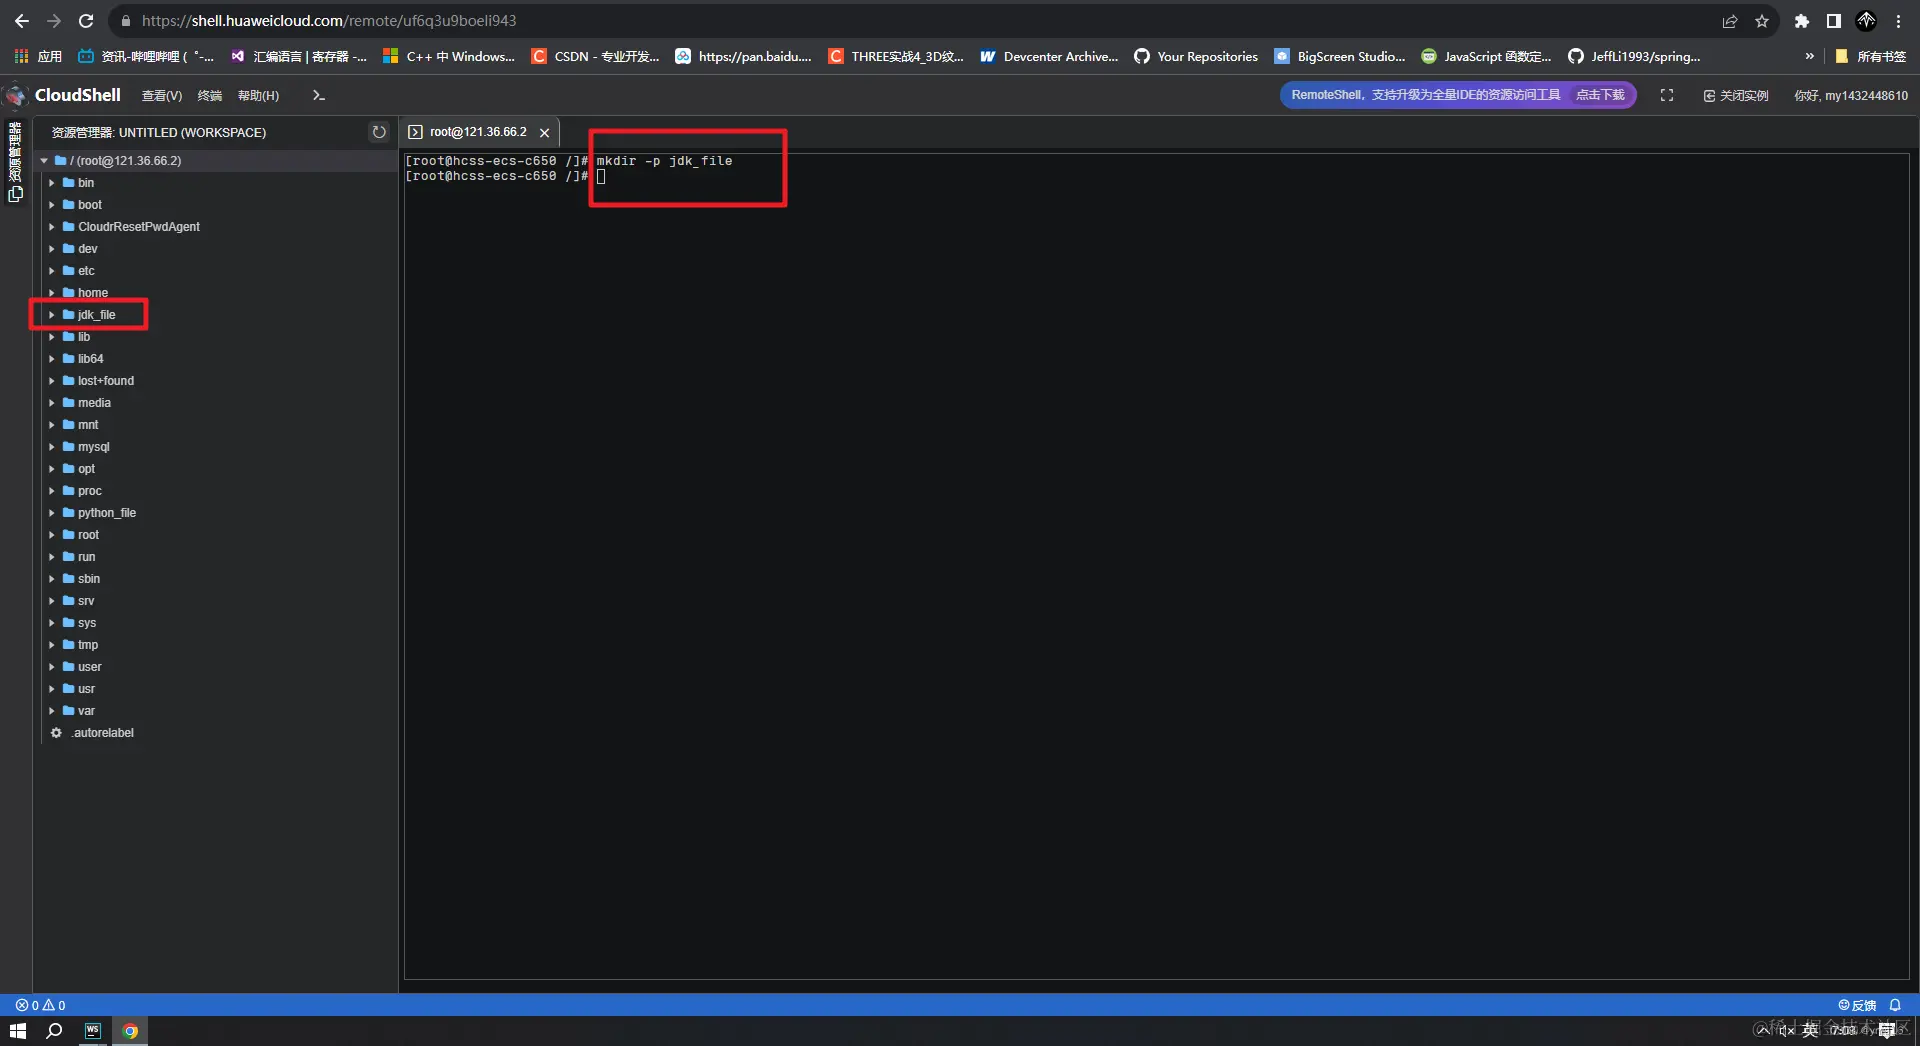The width and height of the screenshot is (1920, 1046).
Task: Close the root@121.36.66.2 terminal tab
Action: [x=544, y=132]
